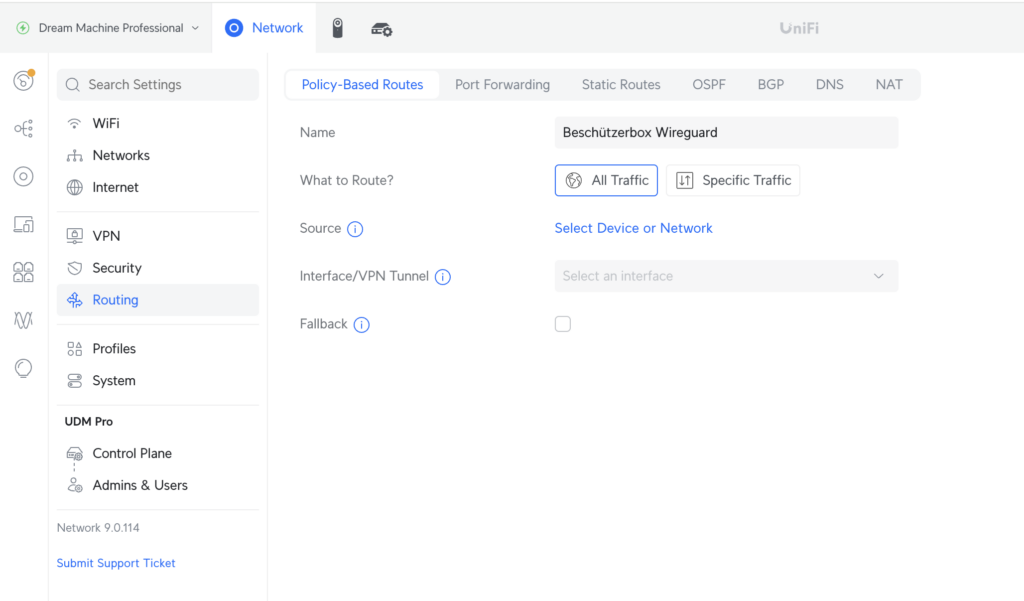The height and width of the screenshot is (601, 1024).
Task: Click the lightbulb icon at bottom of left rail
Action: tap(23, 368)
